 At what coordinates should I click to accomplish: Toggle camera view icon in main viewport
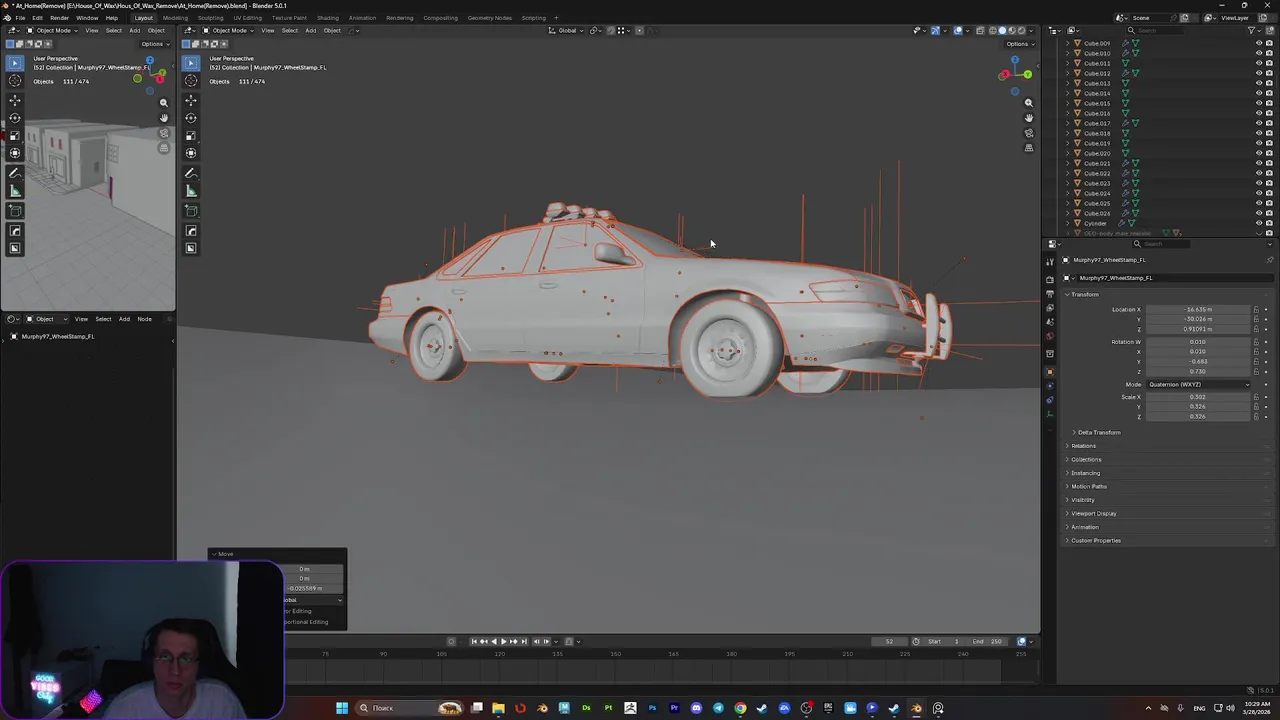tap(1028, 132)
